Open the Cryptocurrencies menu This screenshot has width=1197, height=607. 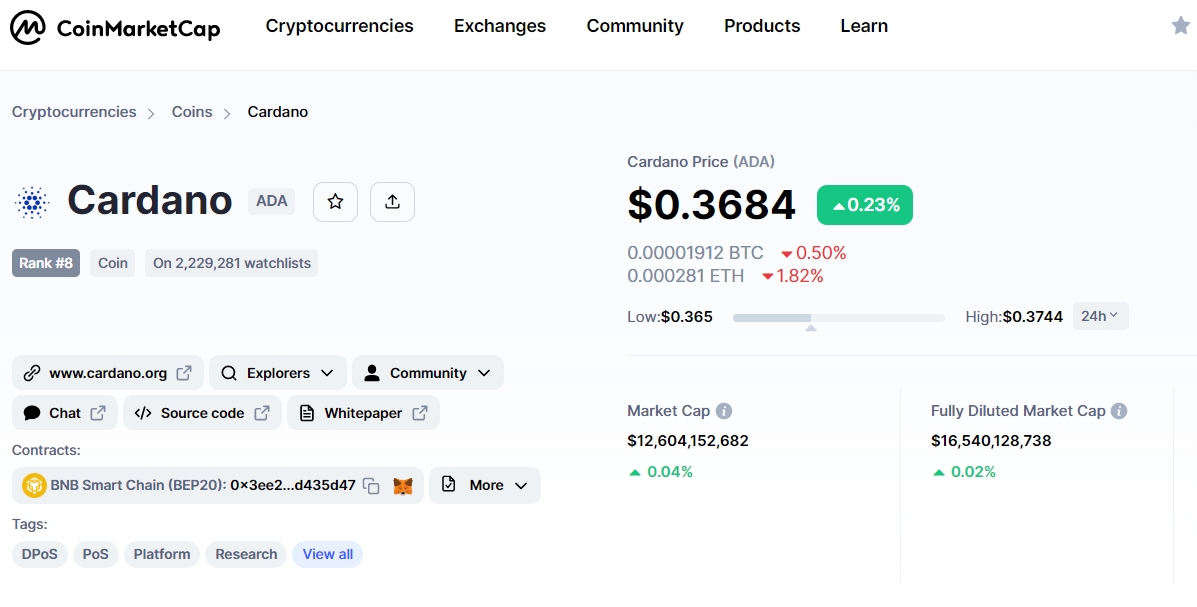tap(340, 26)
